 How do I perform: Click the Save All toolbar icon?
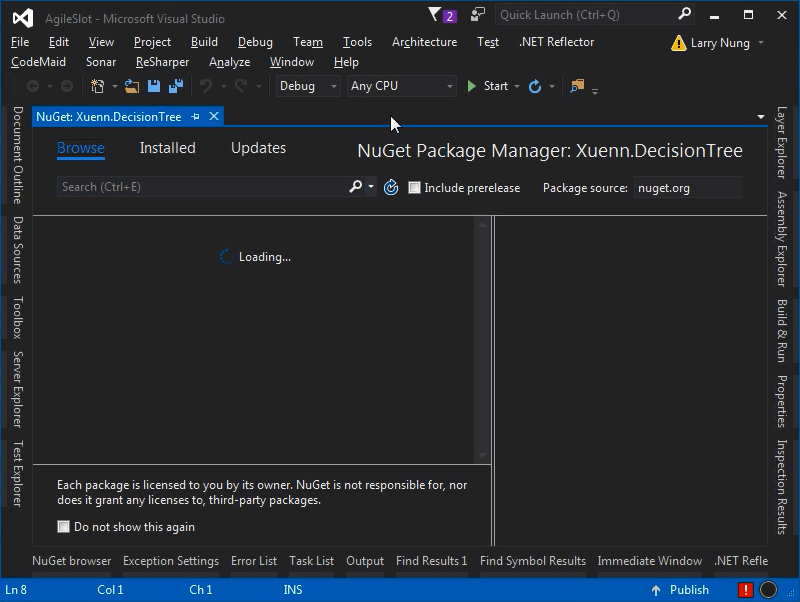(176, 86)
